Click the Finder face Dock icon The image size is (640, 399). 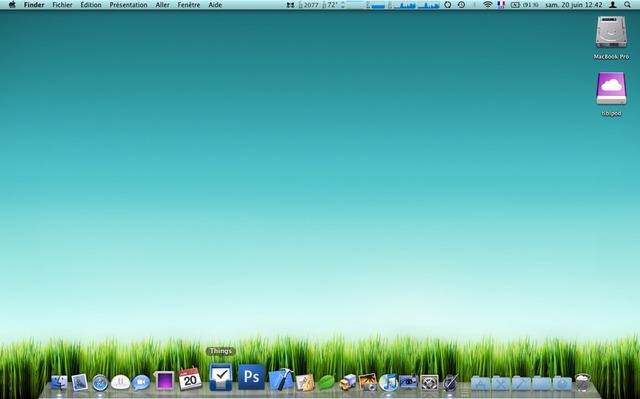pos(59,383)
